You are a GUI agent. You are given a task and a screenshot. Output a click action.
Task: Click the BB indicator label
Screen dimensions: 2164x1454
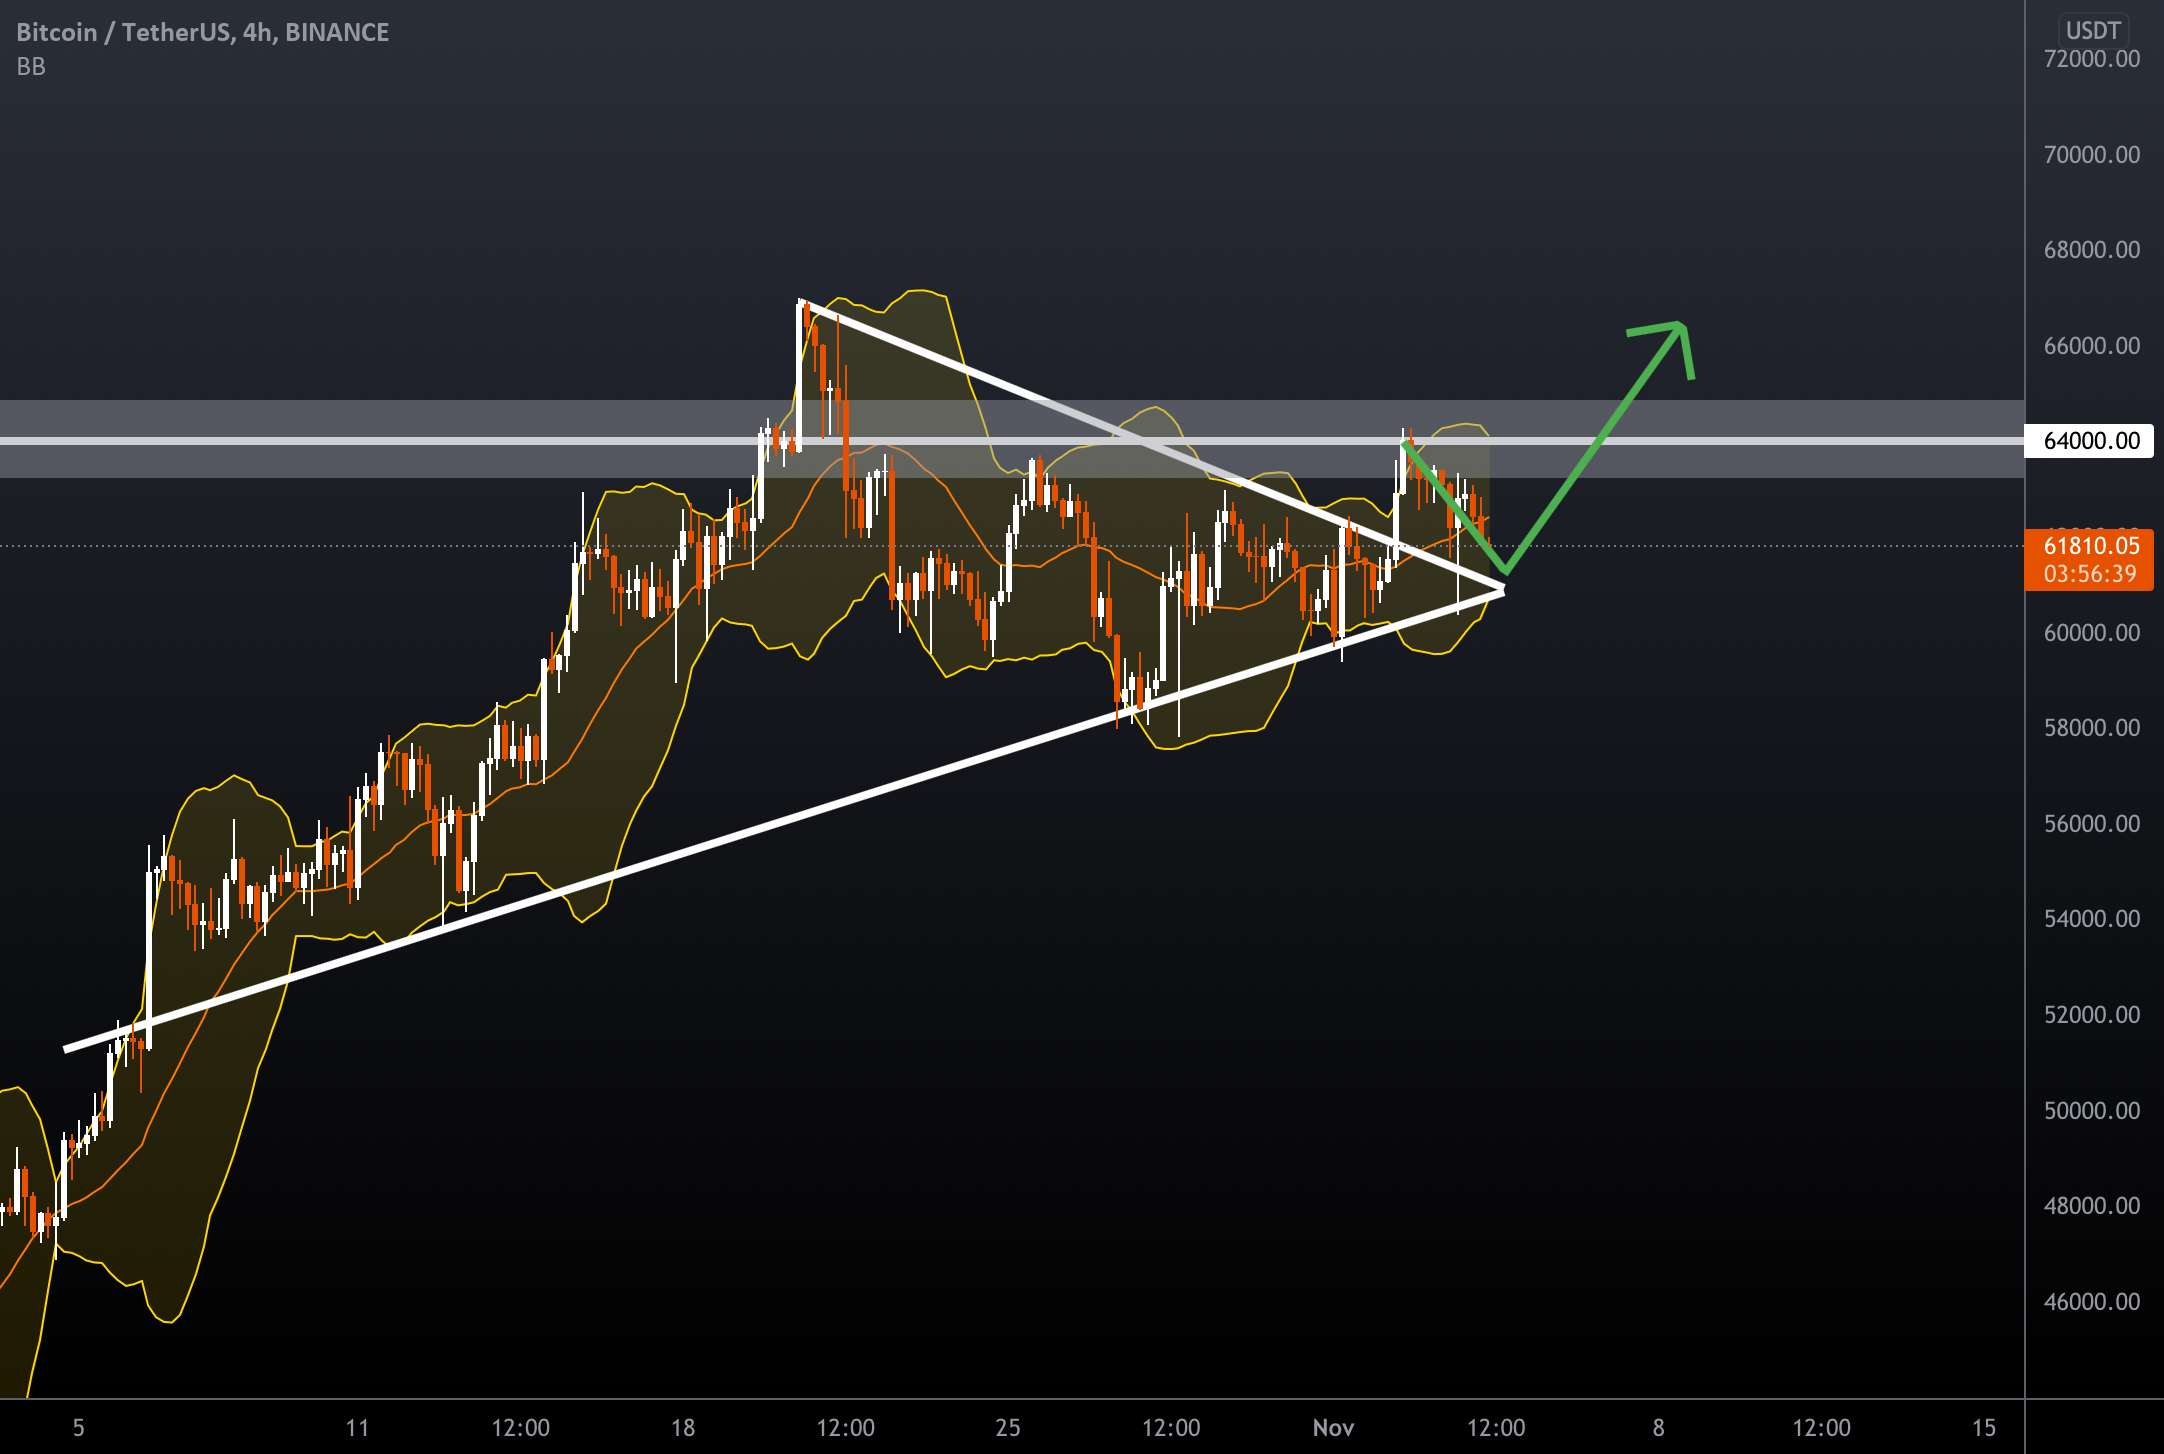(31, 67)
